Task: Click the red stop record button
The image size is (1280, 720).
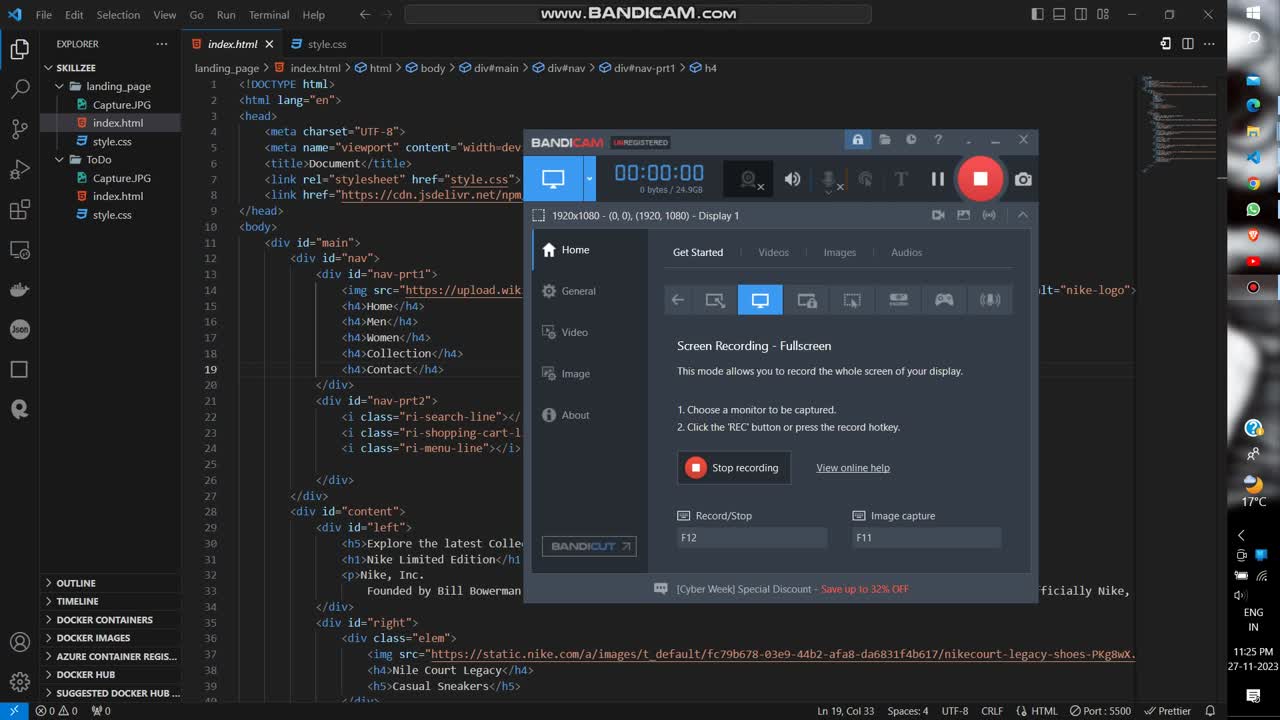Action: point(980,179)
